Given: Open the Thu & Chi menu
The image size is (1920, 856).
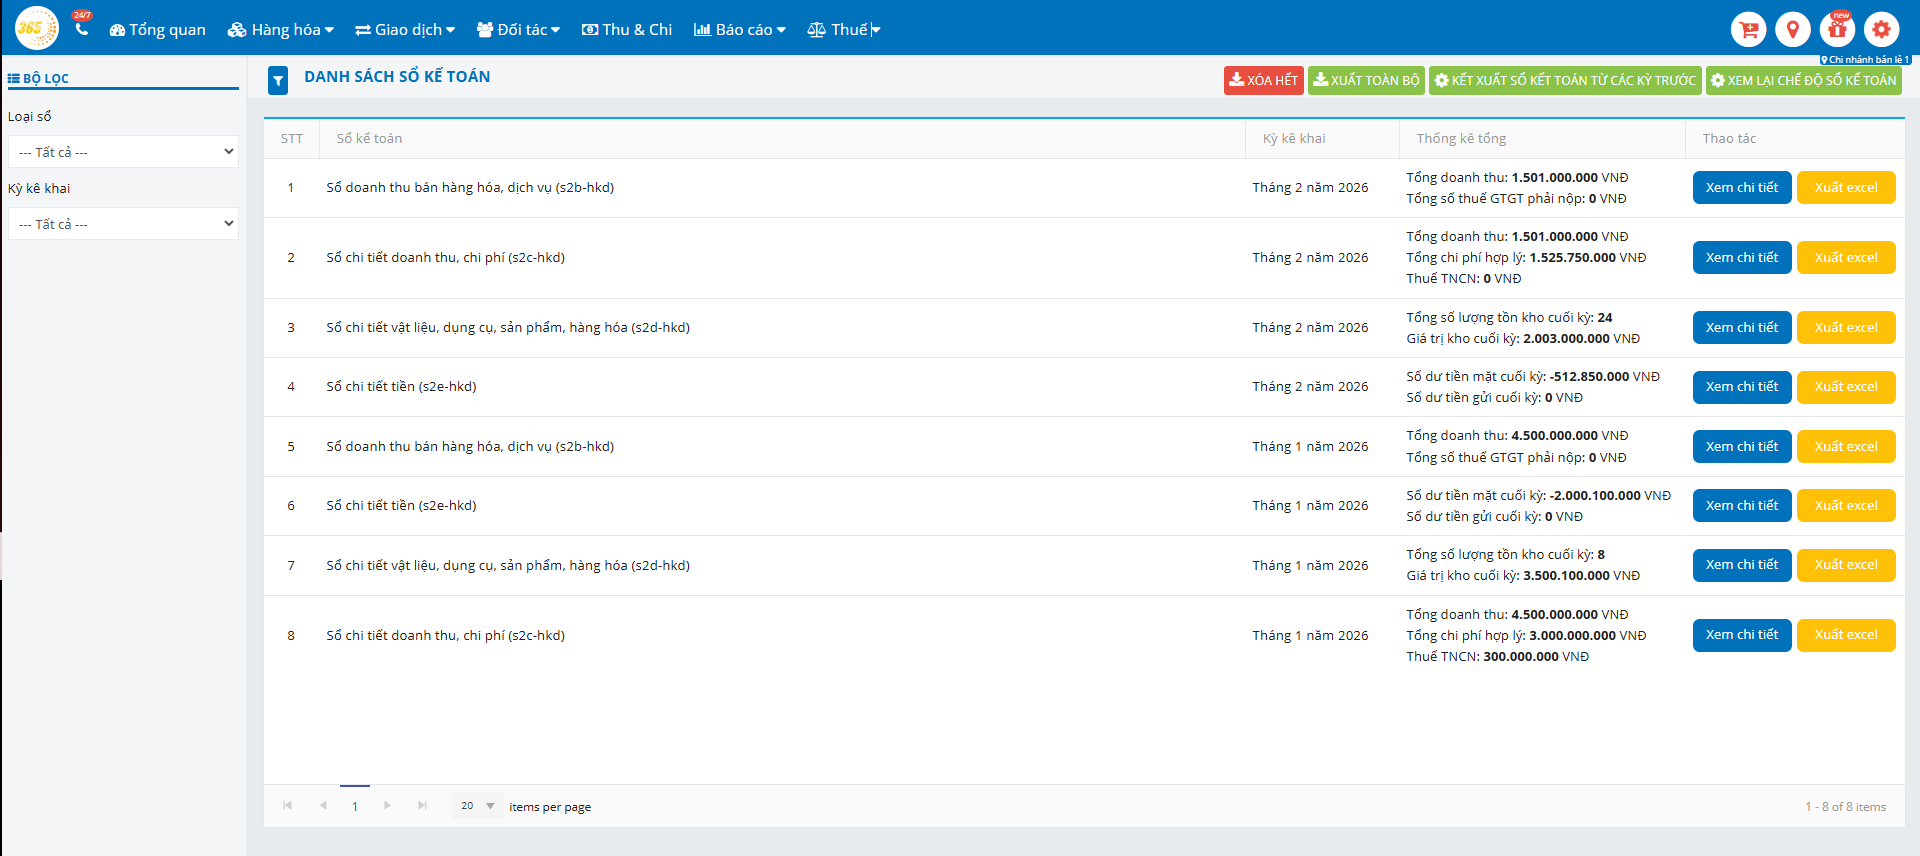Looking at the screenshot, I should tap(627, 30).
